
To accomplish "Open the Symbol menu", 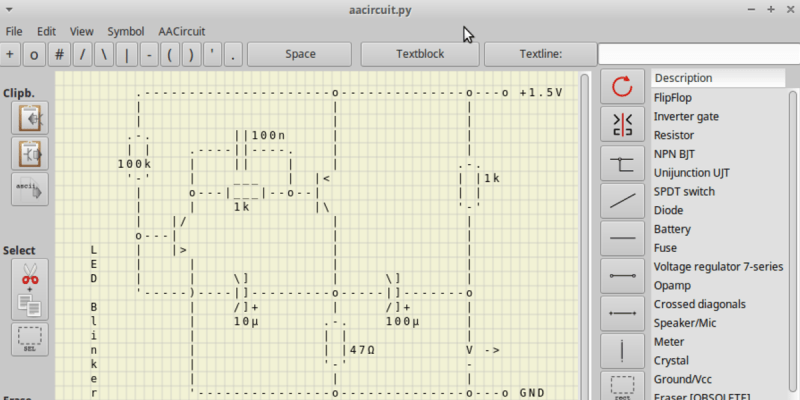I will point(125,31).
